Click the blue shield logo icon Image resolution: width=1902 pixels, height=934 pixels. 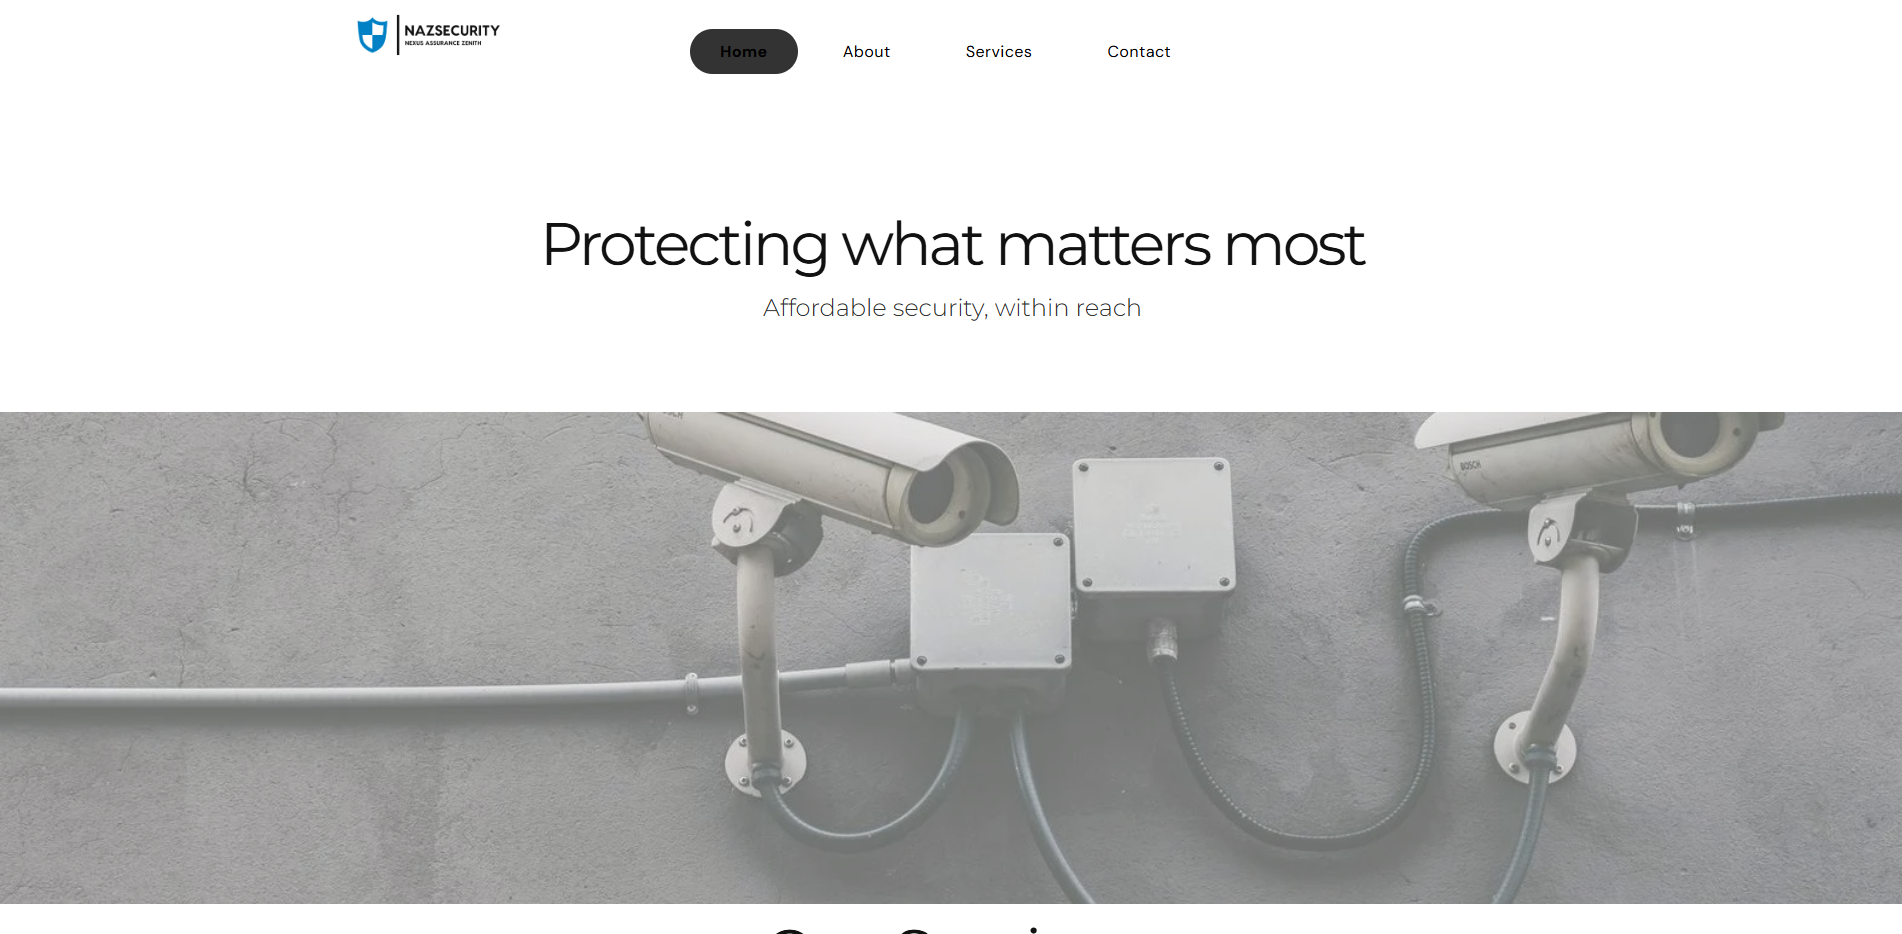[372, 35]
